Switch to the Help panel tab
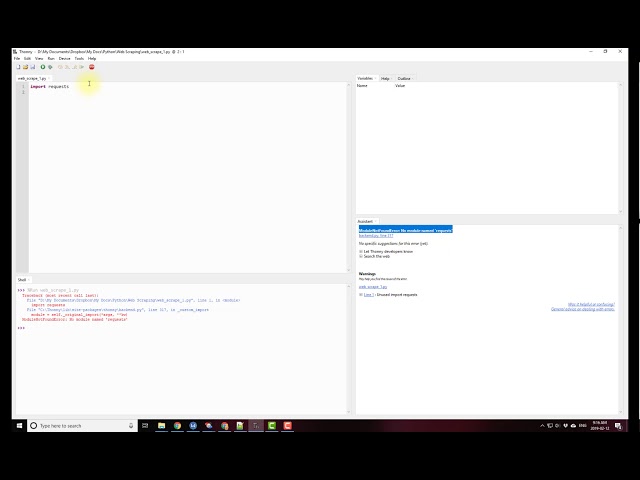Viewport: 640px width, 480px height. click(385, 78)
